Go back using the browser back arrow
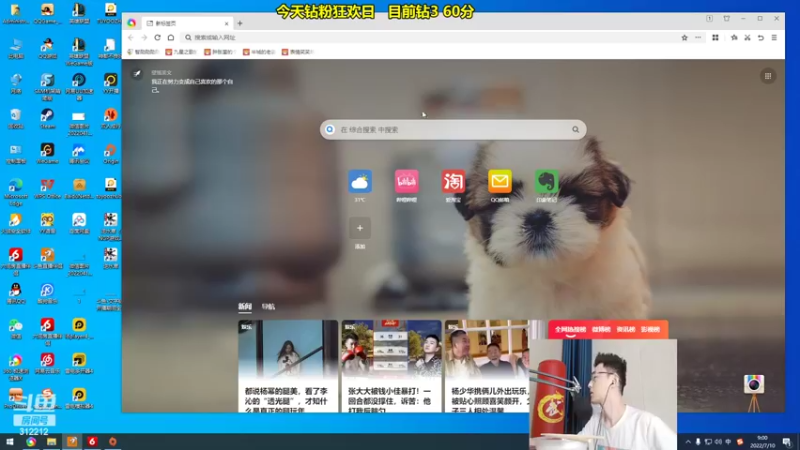 pos(131,37)
